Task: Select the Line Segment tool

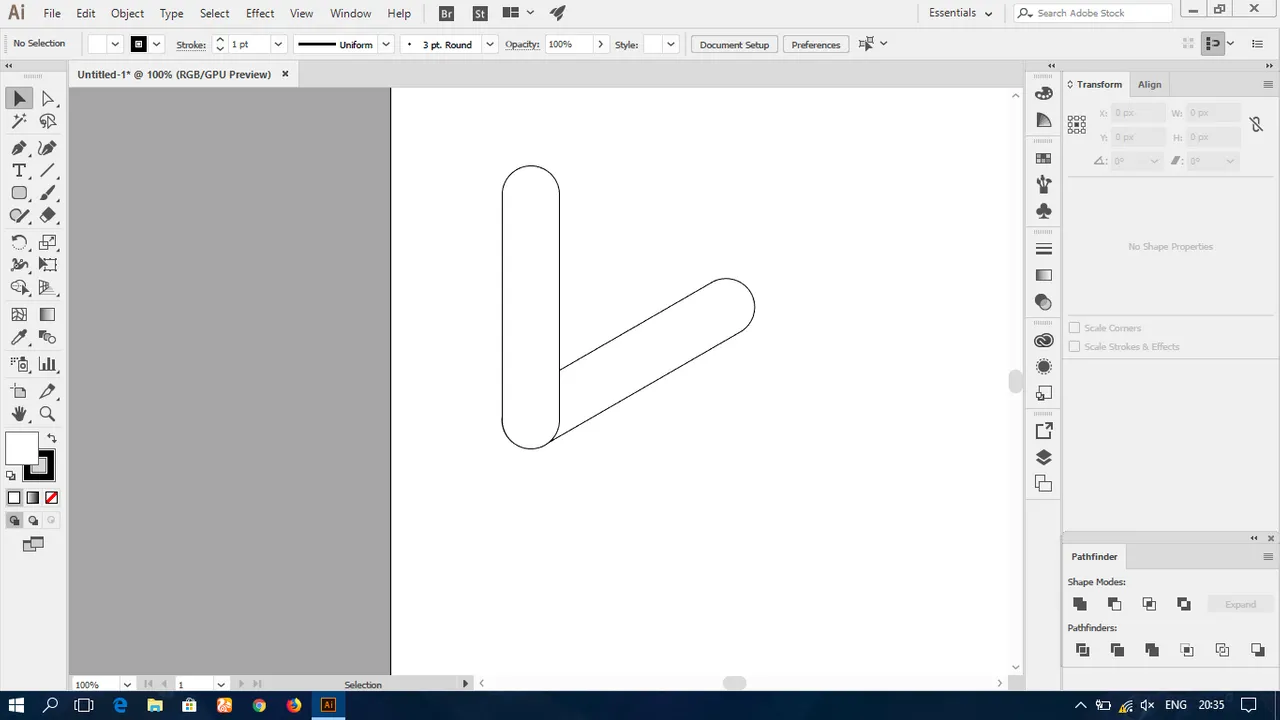Action: [x=48, y=170]
